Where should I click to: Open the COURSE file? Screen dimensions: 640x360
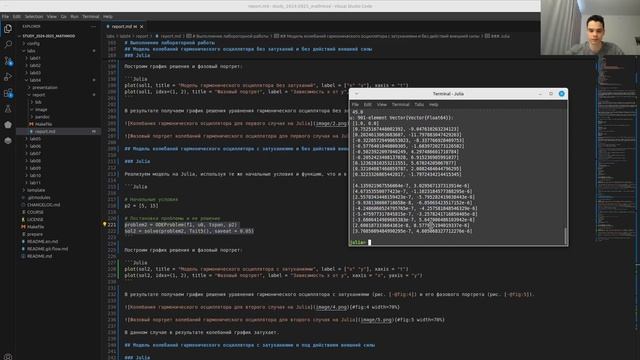[x=35, y=212]
